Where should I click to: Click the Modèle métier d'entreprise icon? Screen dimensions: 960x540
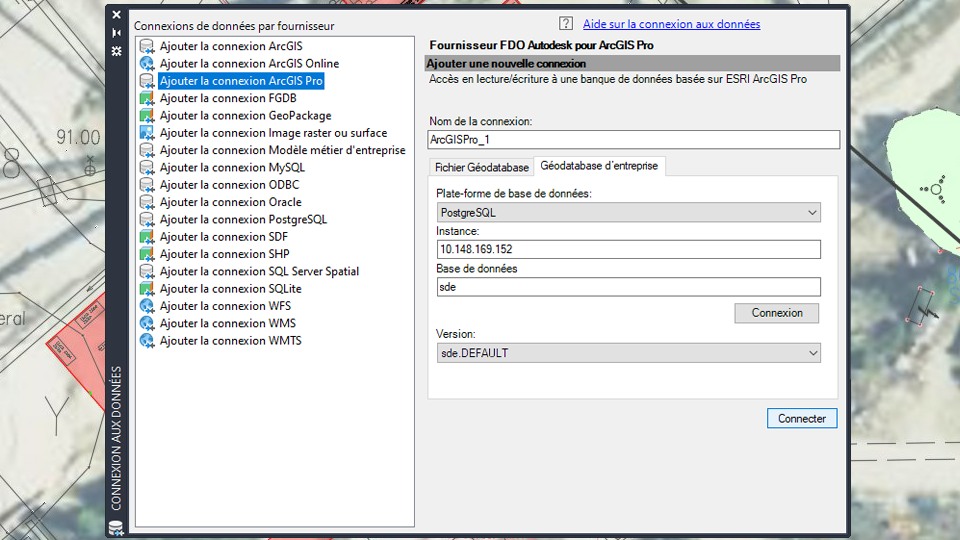[x=147, y=150]
